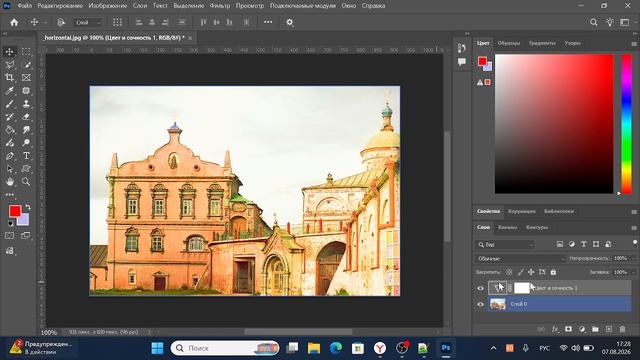The image size is (640, 360).
Task: Open the layer filter Вид dropdown
Action: 505,244
